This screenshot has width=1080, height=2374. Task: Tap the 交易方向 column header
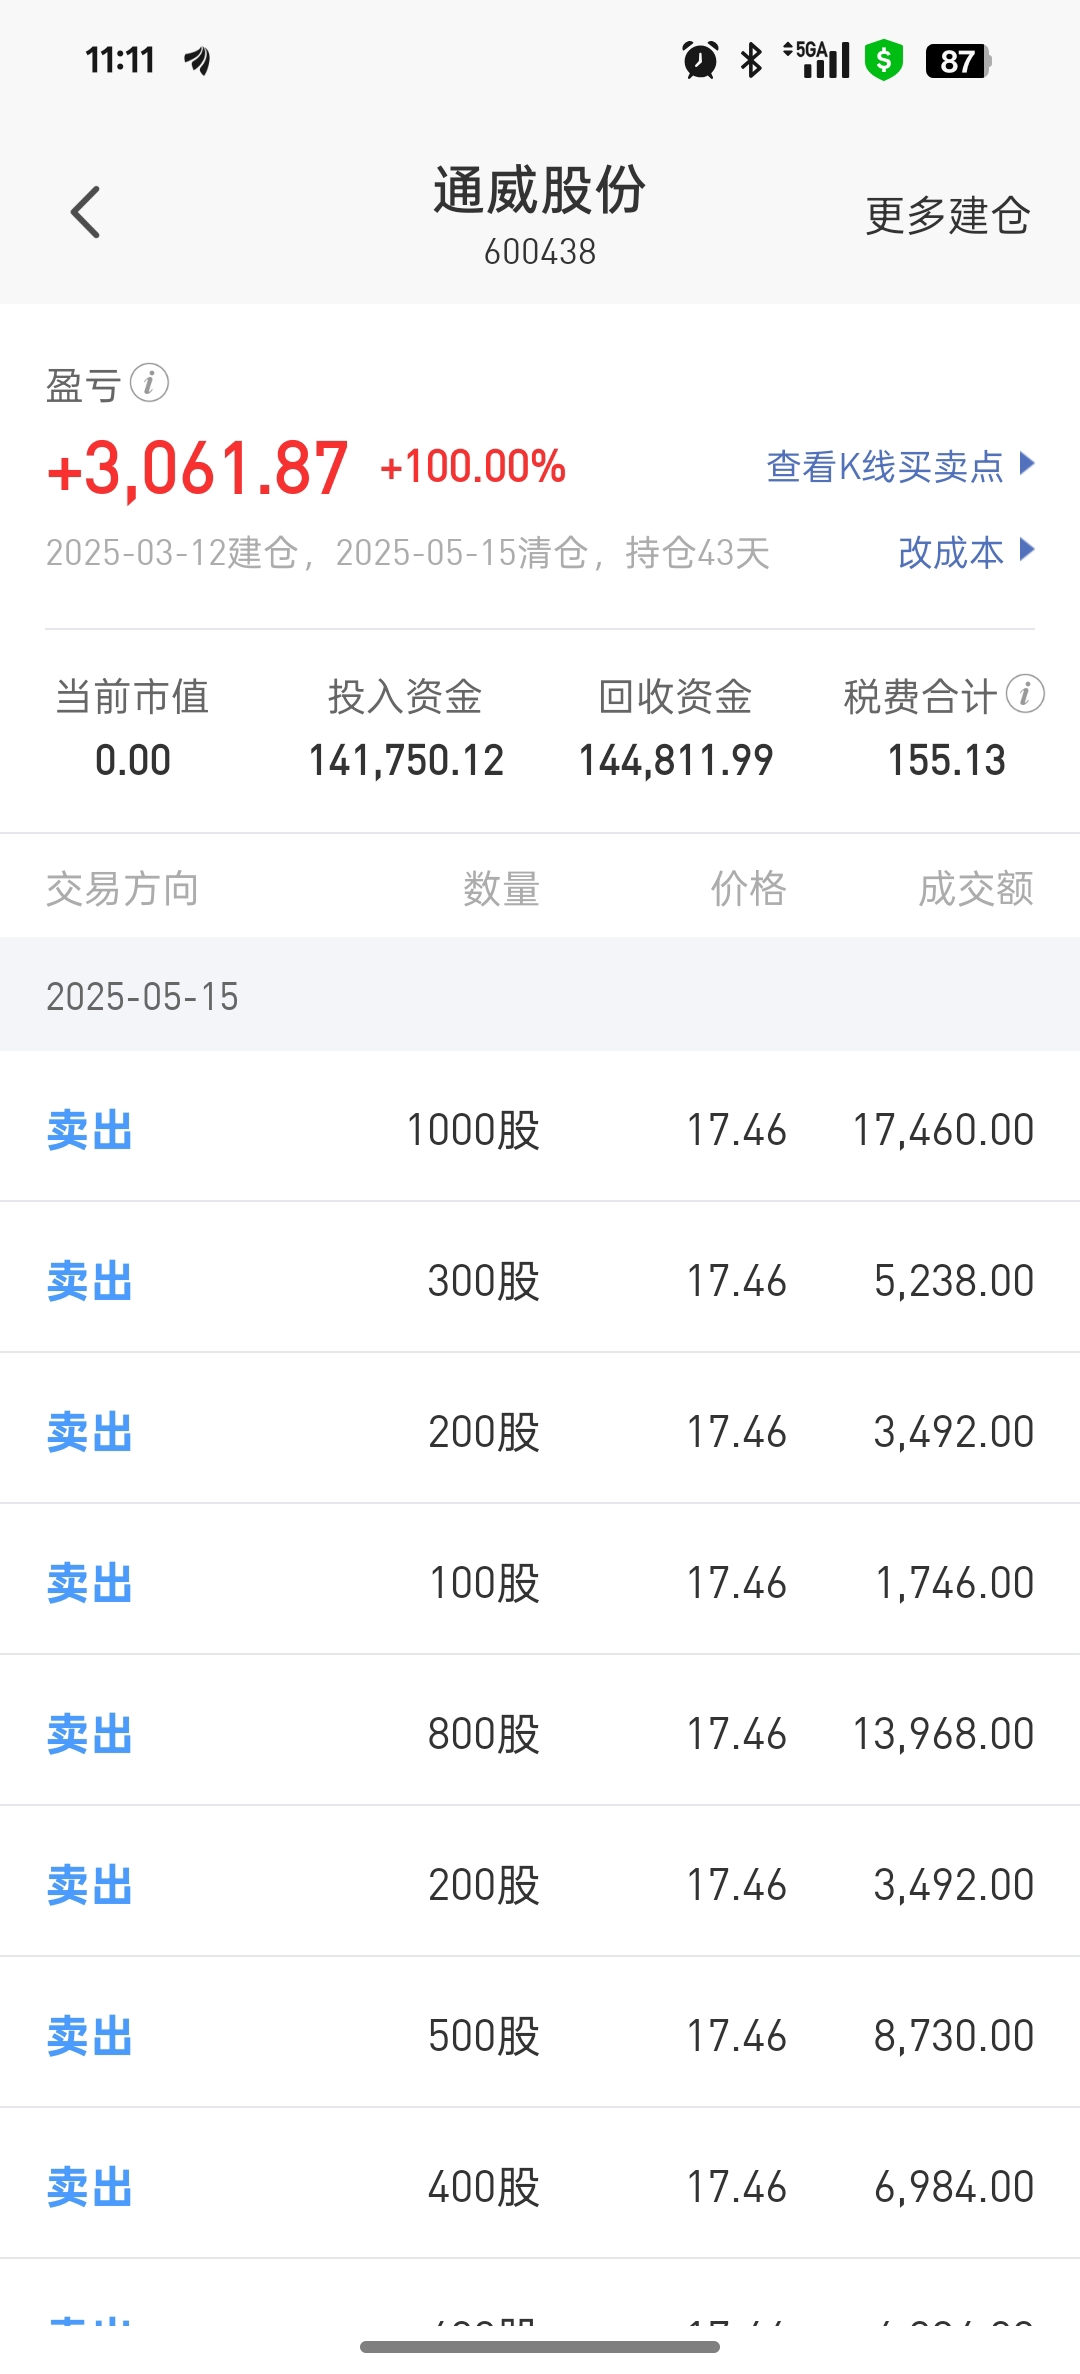click(x=122, y=888)
